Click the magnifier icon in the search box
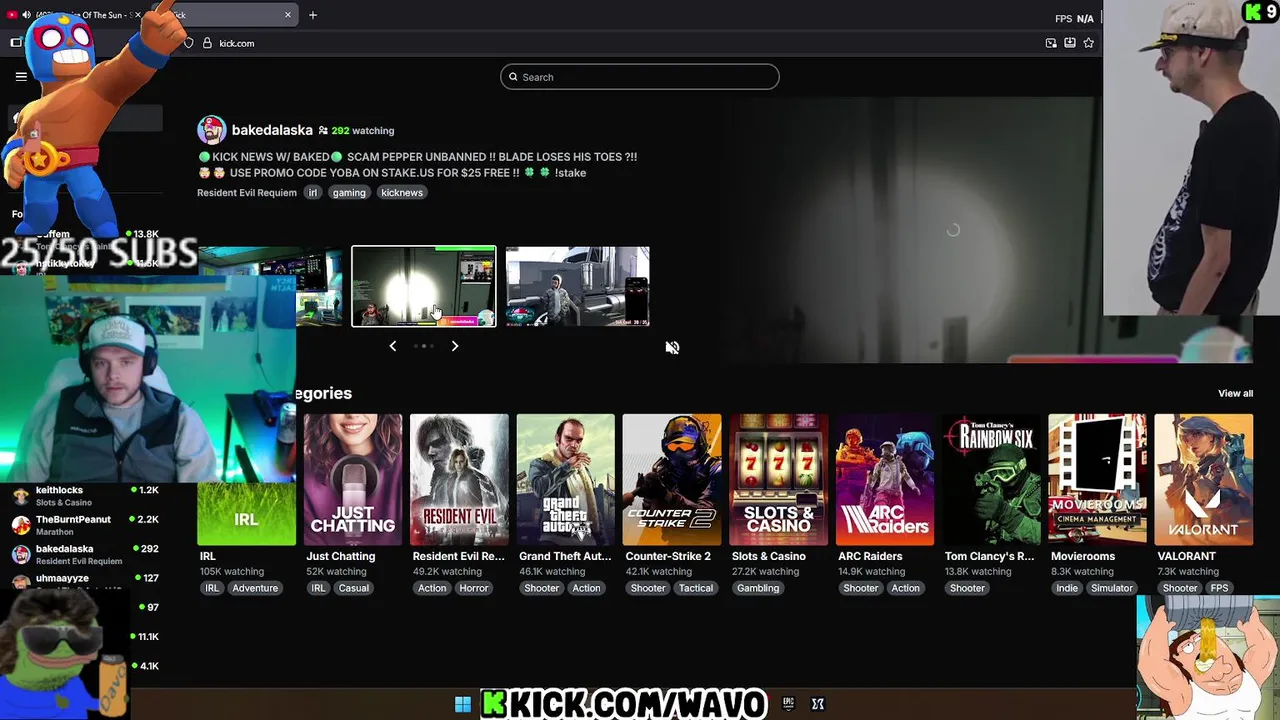The height and width of the screenshot is (720, 1280). (514, 77)
